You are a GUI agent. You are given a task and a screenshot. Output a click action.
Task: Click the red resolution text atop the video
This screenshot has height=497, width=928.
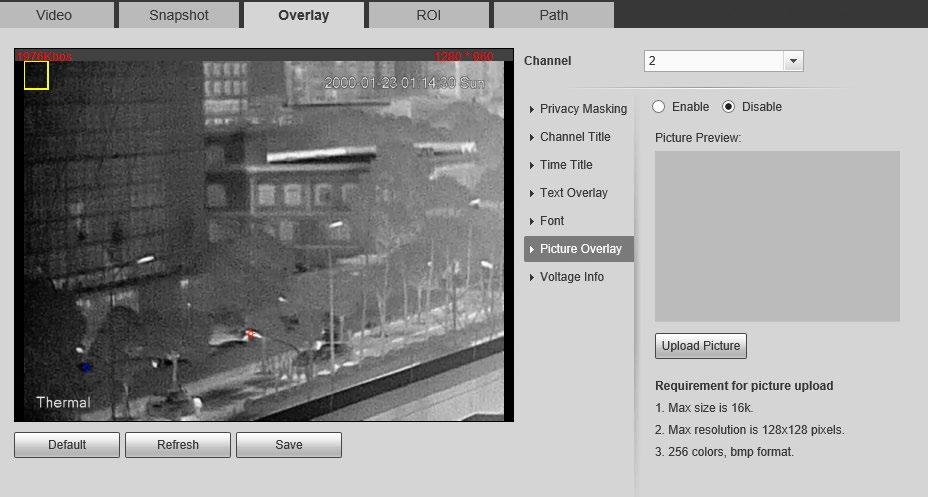click(x=463, y=56)
